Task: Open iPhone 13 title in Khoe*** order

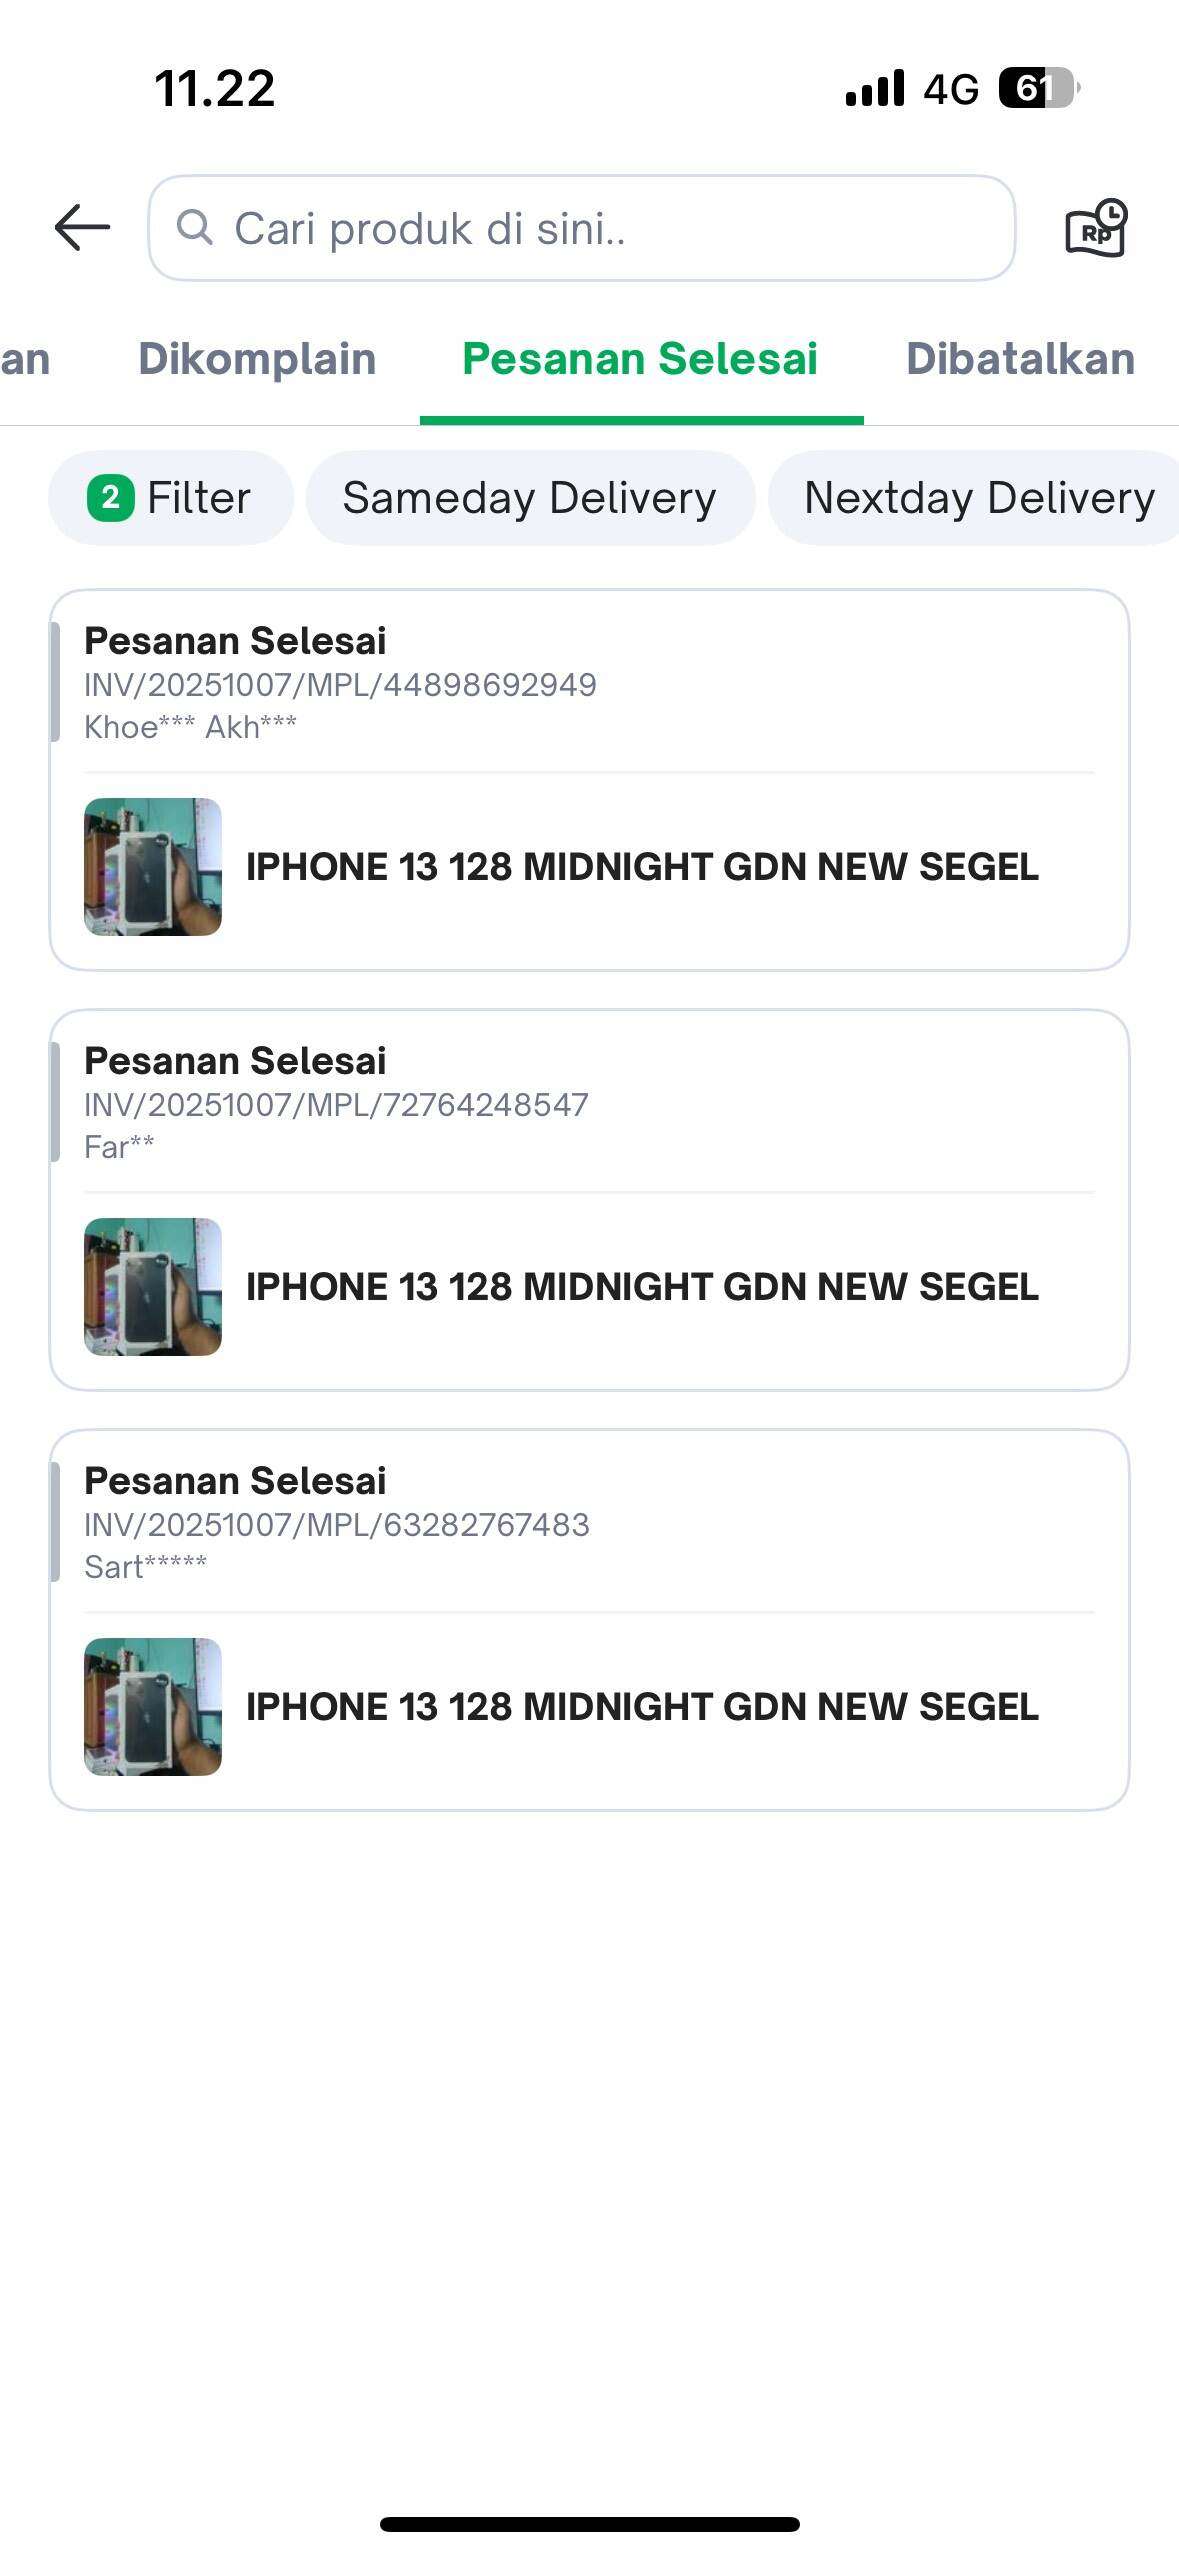Action: (642, 867)
